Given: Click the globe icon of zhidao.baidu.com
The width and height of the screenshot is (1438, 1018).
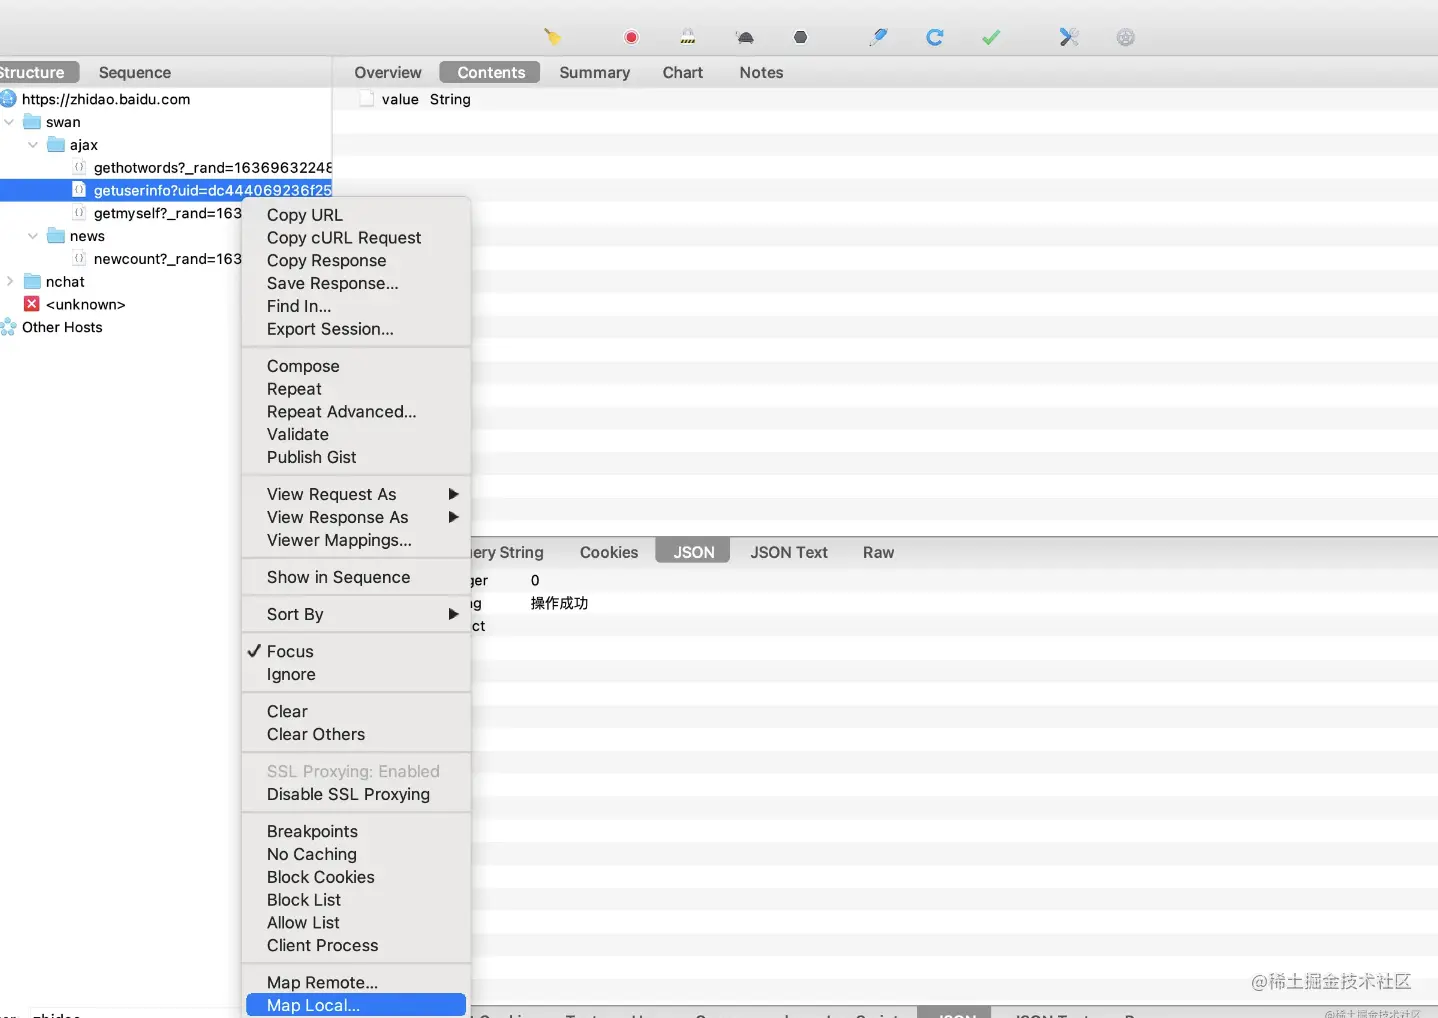Looking at the screenshot, I should [9, 99].
